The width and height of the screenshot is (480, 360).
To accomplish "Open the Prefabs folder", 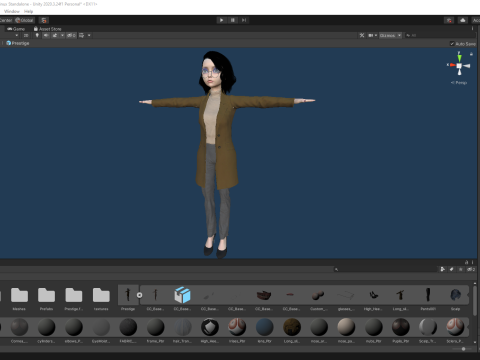I will (46, 298).
